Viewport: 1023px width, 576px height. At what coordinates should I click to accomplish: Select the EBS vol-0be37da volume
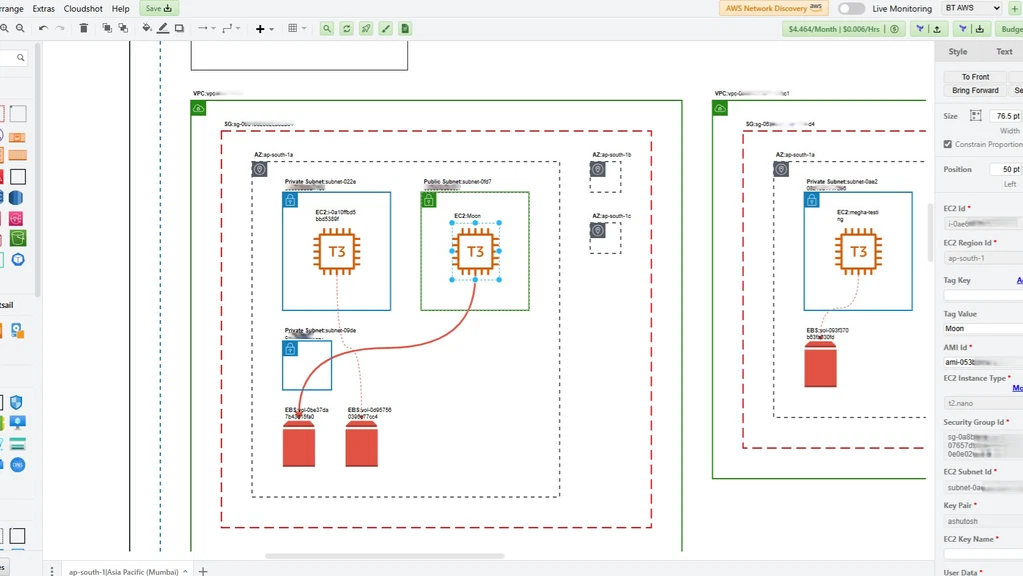pyautogui.click(x=299, y=444)
